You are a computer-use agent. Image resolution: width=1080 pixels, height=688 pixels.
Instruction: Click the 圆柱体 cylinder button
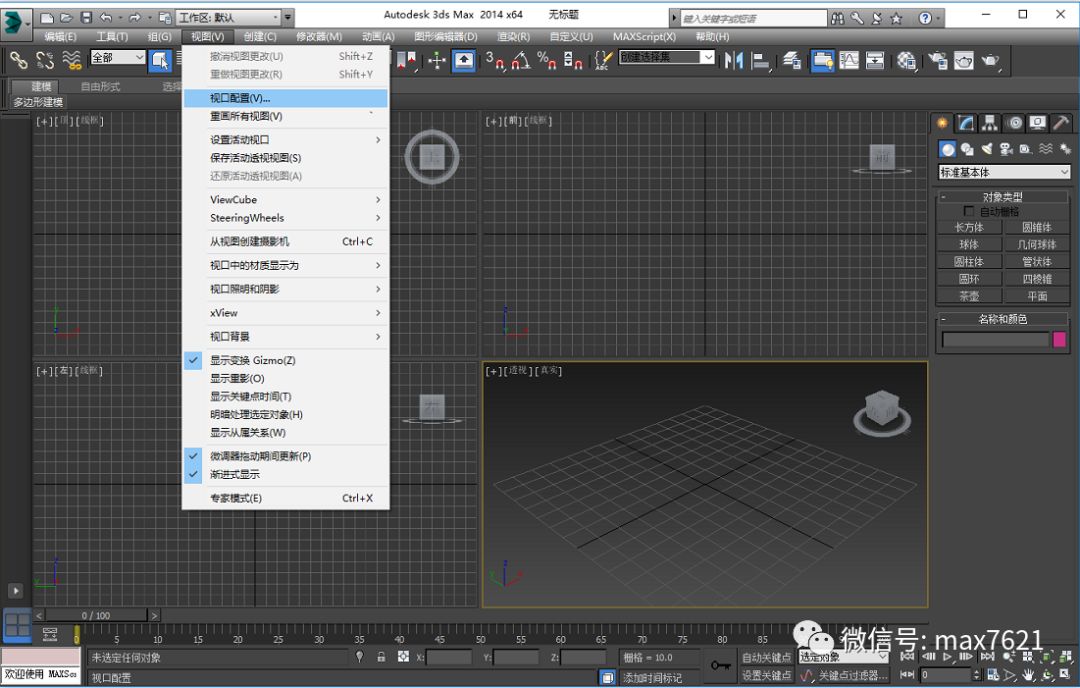tap(969, 262)
